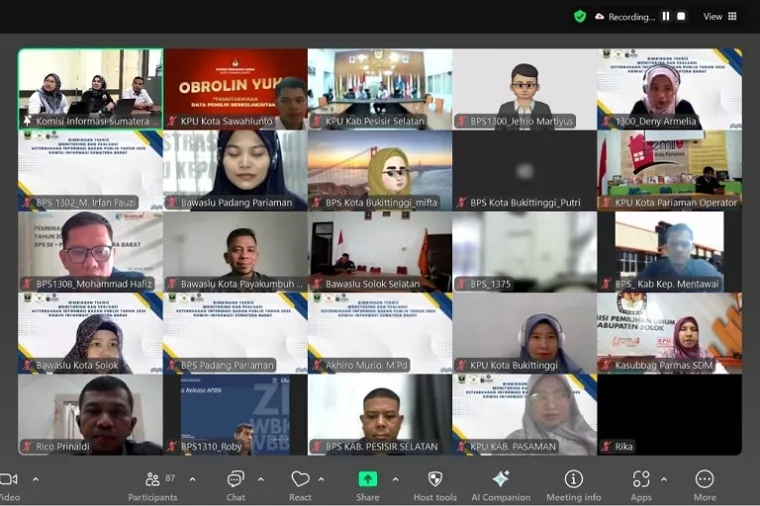The height and width of the screenshot is (506, 760).
Task: Select Bawaslu Padang Pariaman video tile
Action: click(x=236, y=170)
